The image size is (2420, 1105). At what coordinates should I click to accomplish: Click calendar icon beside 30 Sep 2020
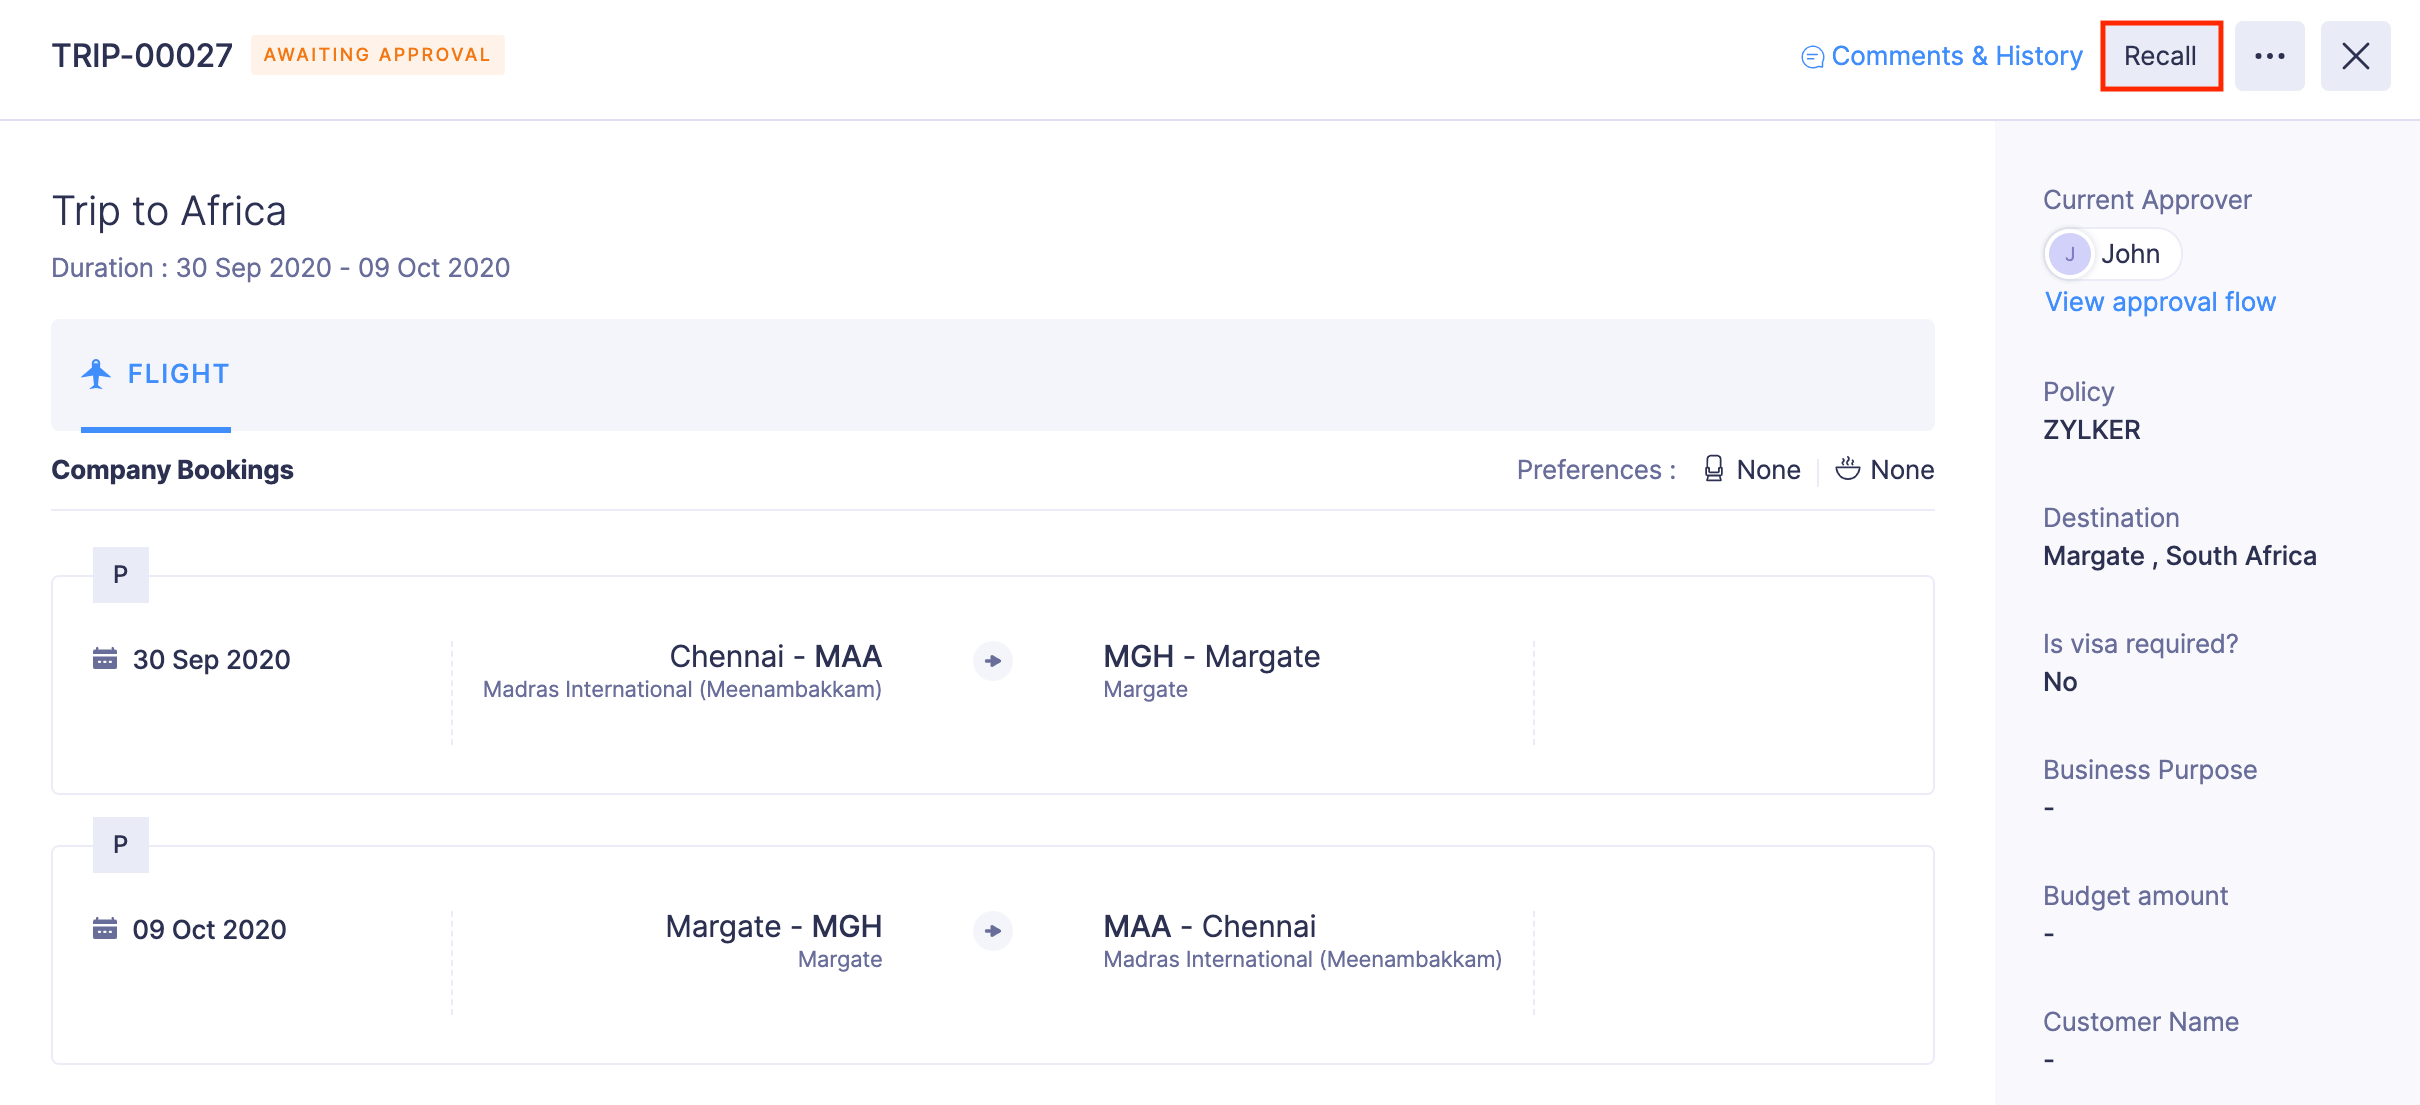click(105, 659)
